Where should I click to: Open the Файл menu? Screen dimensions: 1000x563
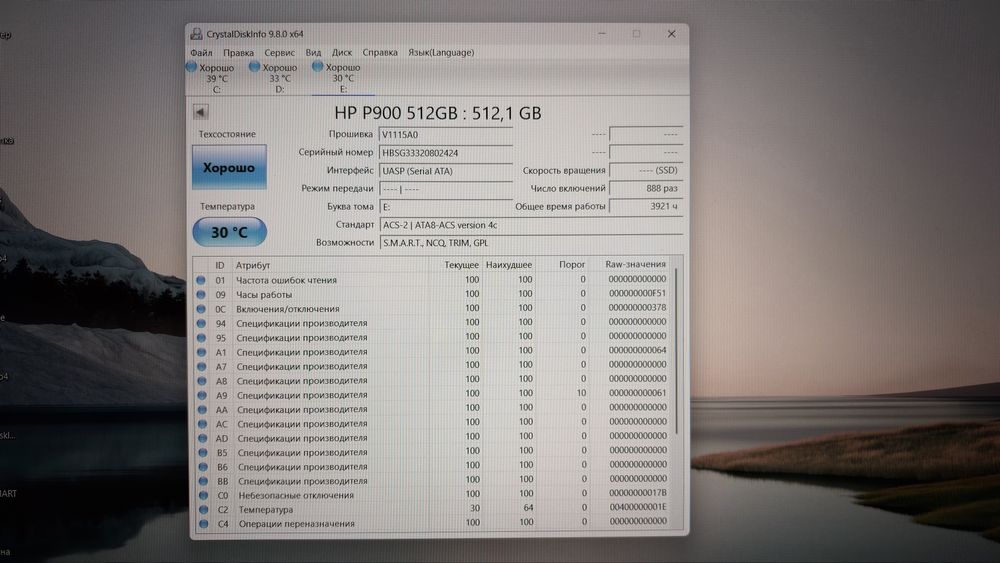(x=201, y=53)
